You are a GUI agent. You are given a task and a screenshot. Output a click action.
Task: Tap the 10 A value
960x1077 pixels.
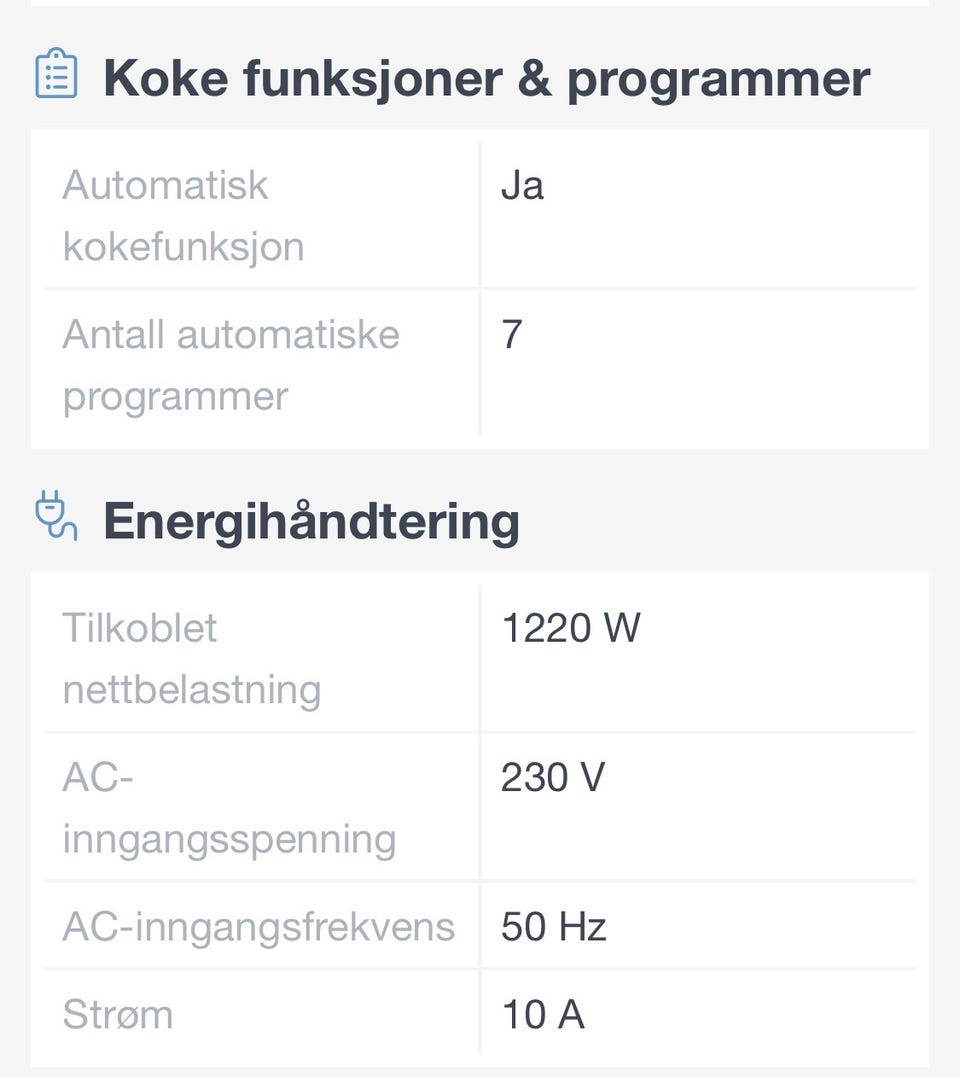(x=542, y=1014)
